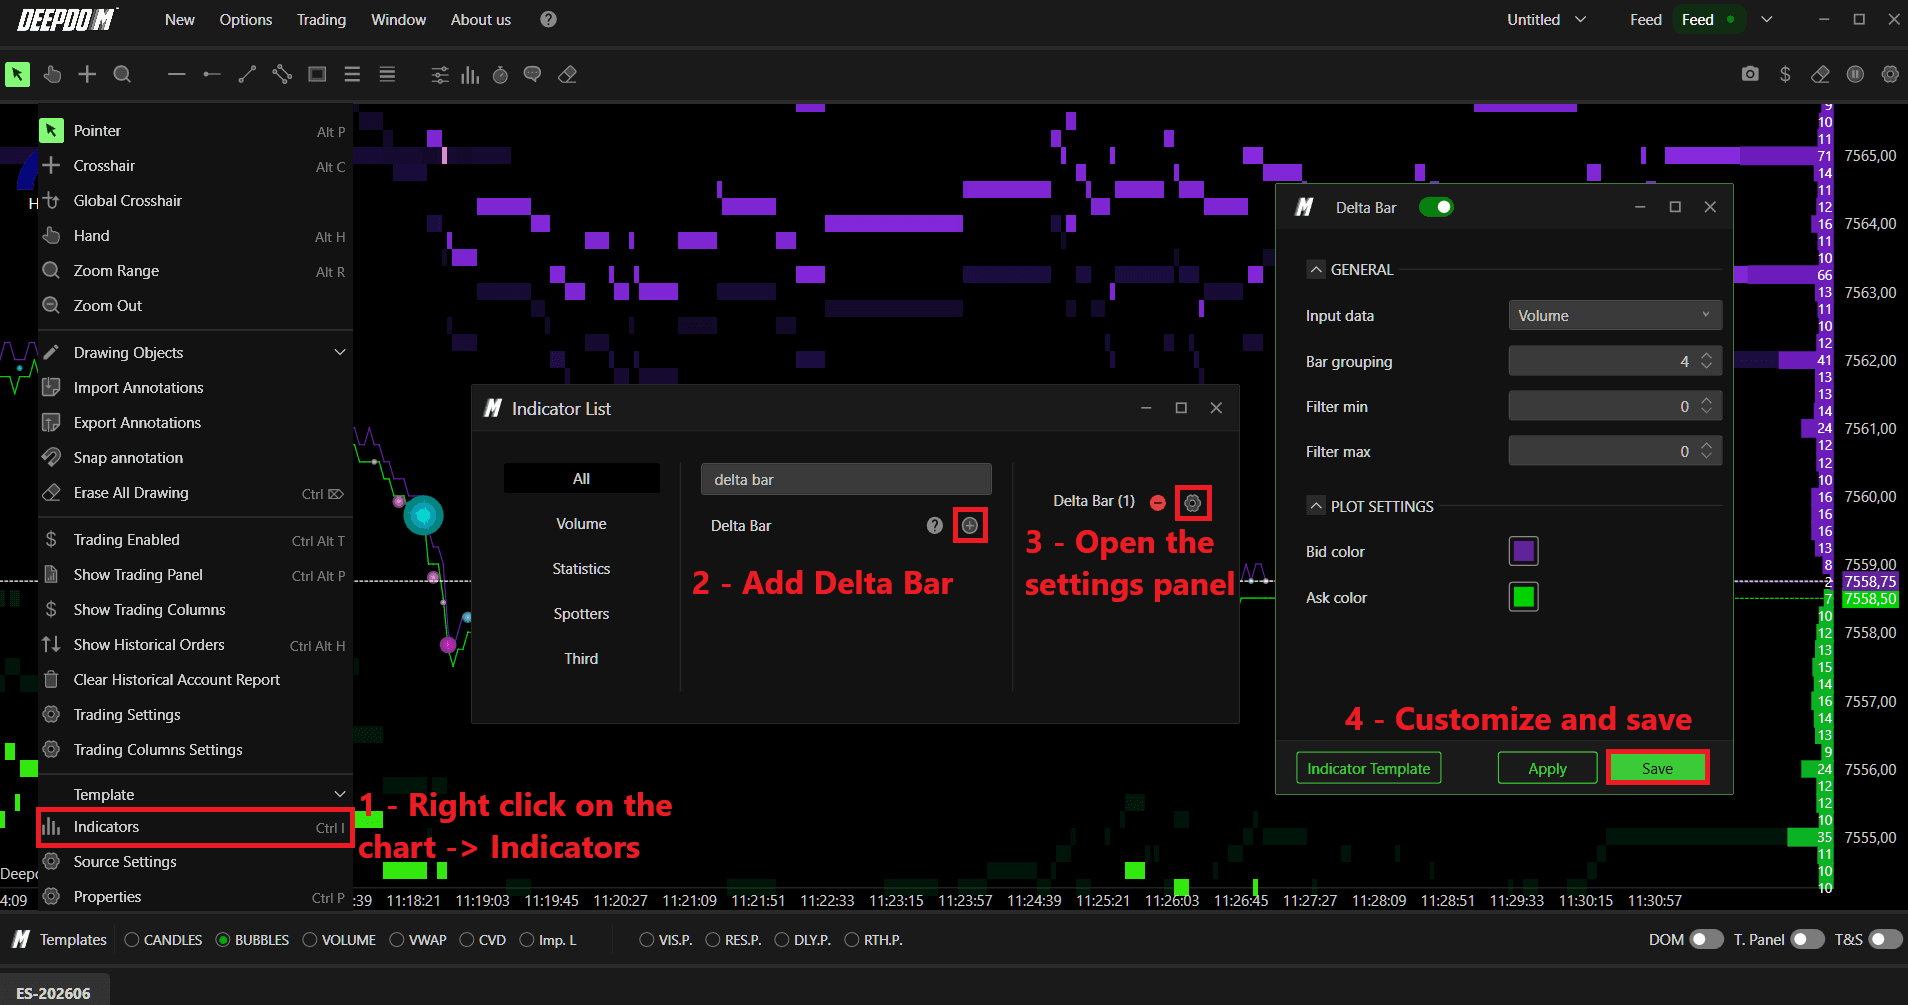Screen dimensions: 1908x1005
Task: Toggle the T. Panel switch
Action: (x=1807, y=940)
